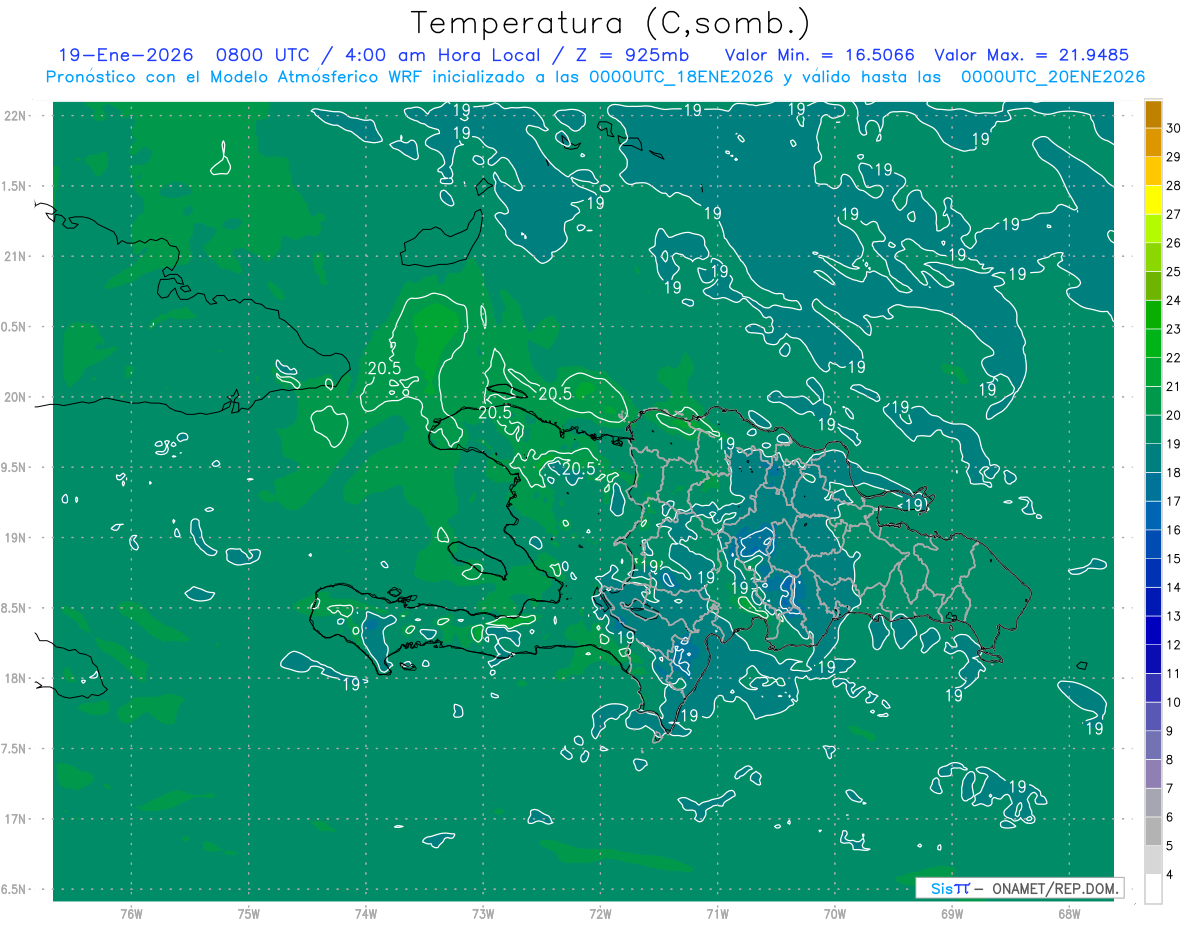
Task: Click "4:00 am Hora Local" text
Action: tap(442, 55)
